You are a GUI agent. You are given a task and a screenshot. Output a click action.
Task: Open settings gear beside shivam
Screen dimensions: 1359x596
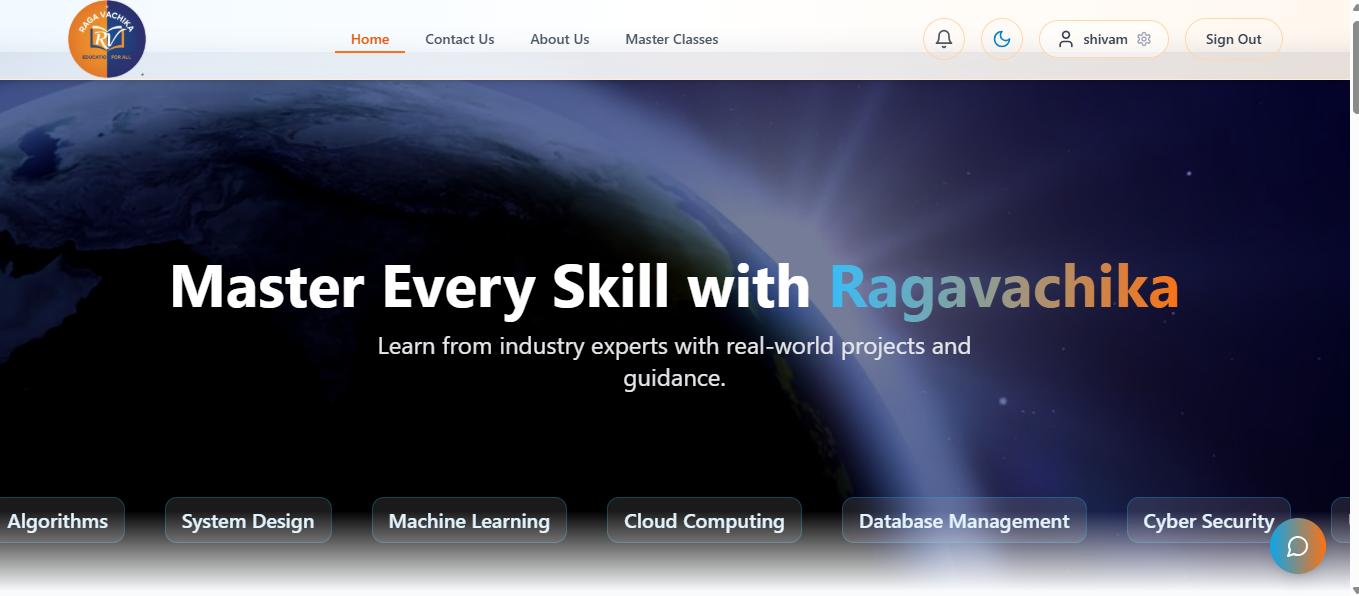tap(1144, 39)
